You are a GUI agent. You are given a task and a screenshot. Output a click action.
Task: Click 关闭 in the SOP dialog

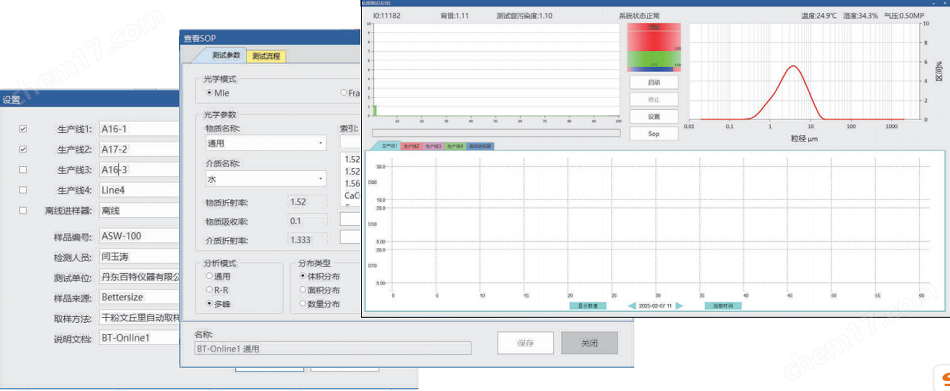point(590,343)
